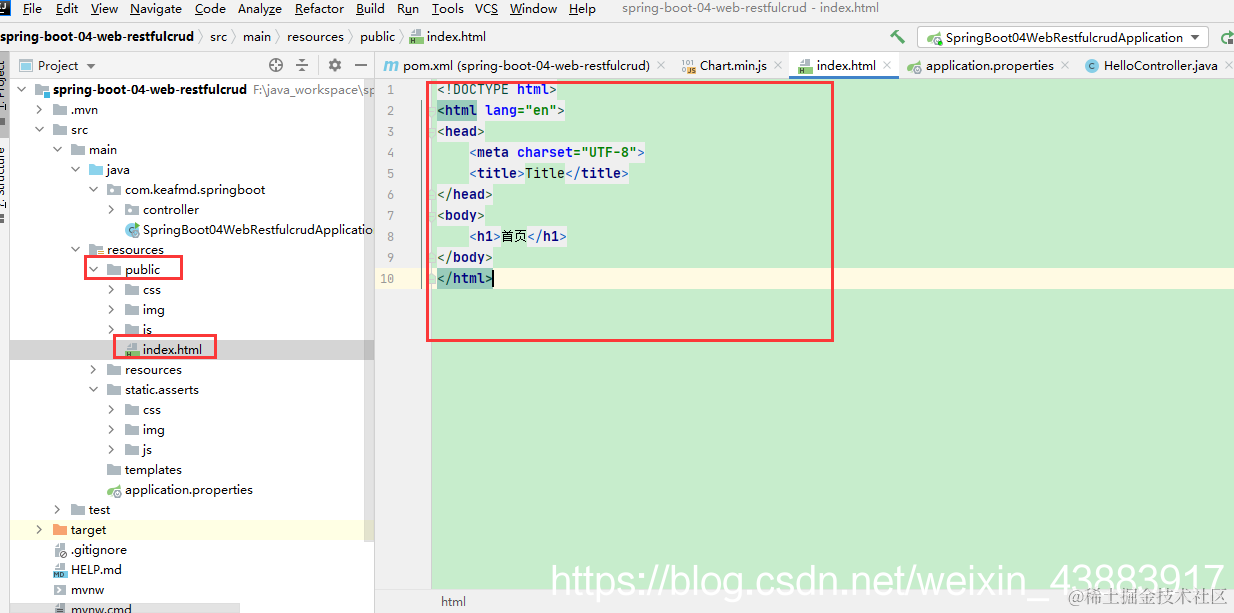This screenshot has height=613, width=1234.
Task: Select the templates folder in tree
Action: click(x=153, y=470)
